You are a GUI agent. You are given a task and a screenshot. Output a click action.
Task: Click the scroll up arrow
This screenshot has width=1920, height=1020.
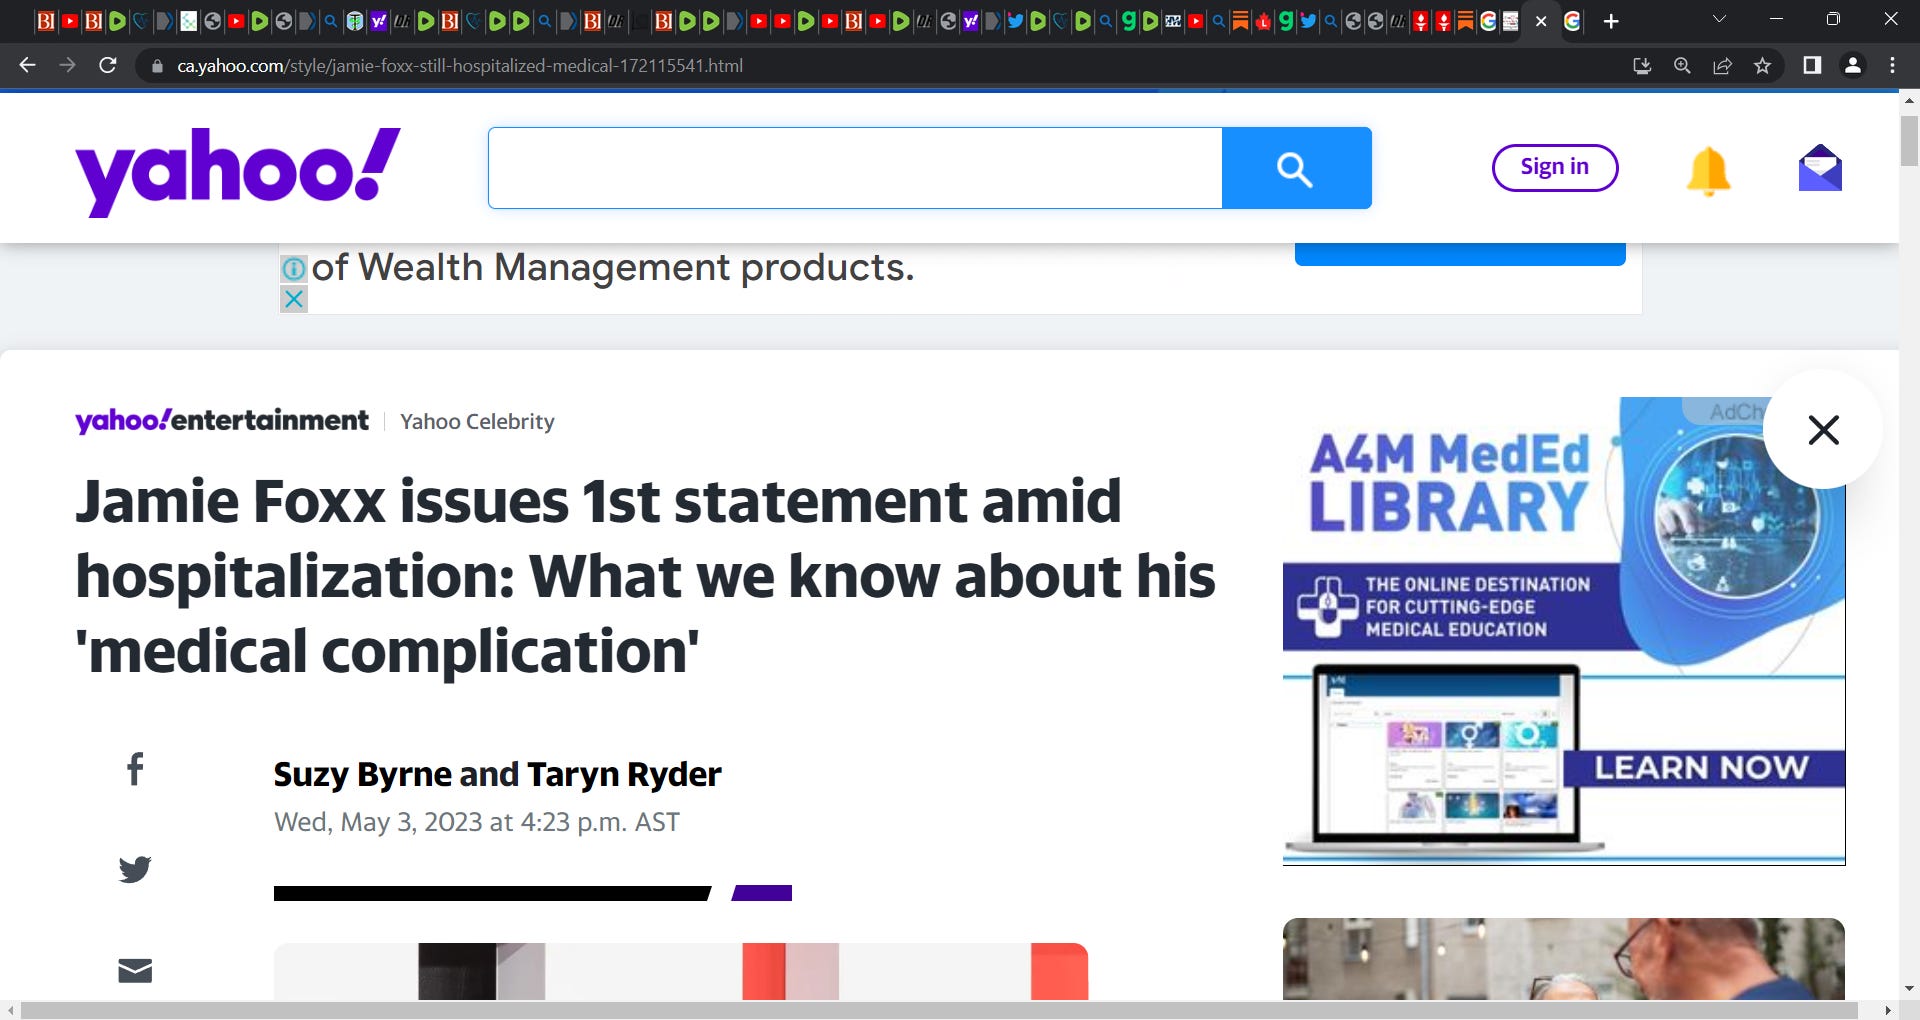click(1909, 101)
